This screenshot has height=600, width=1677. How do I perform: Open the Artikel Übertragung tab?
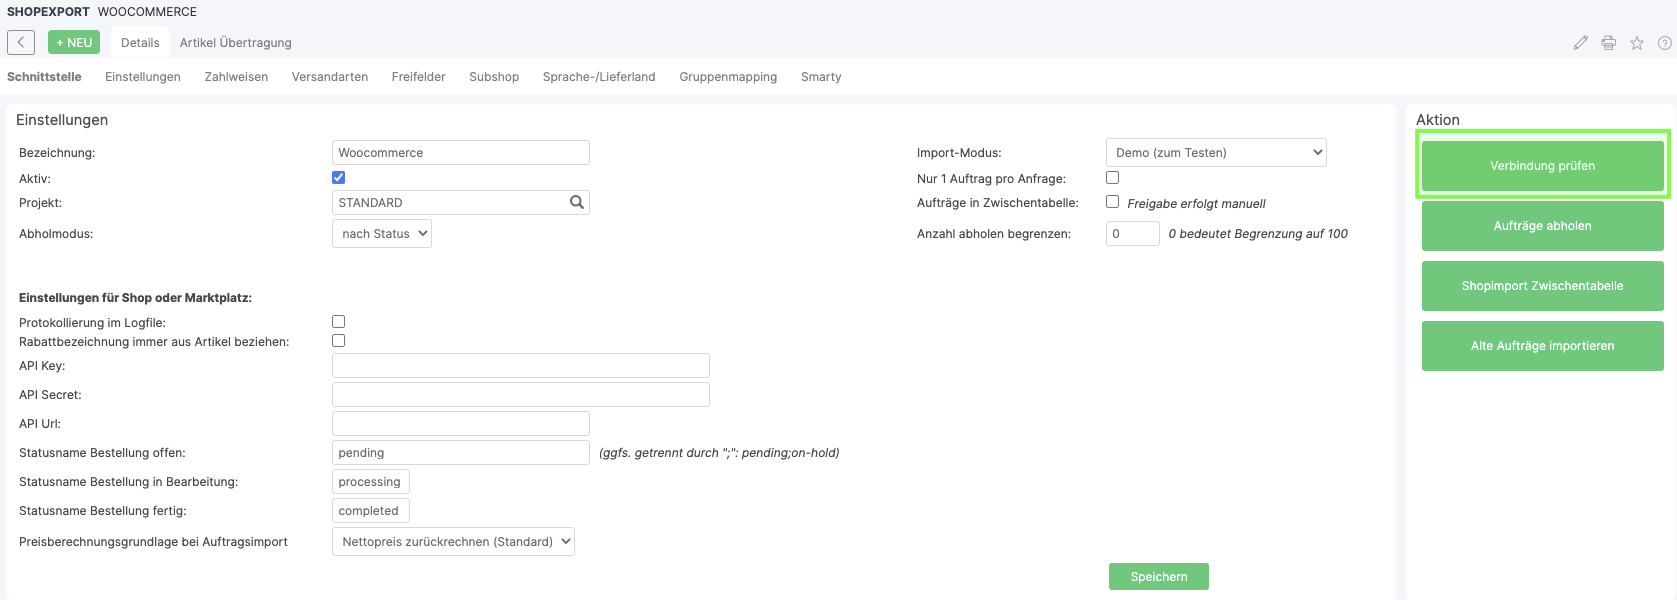[236, 42]
